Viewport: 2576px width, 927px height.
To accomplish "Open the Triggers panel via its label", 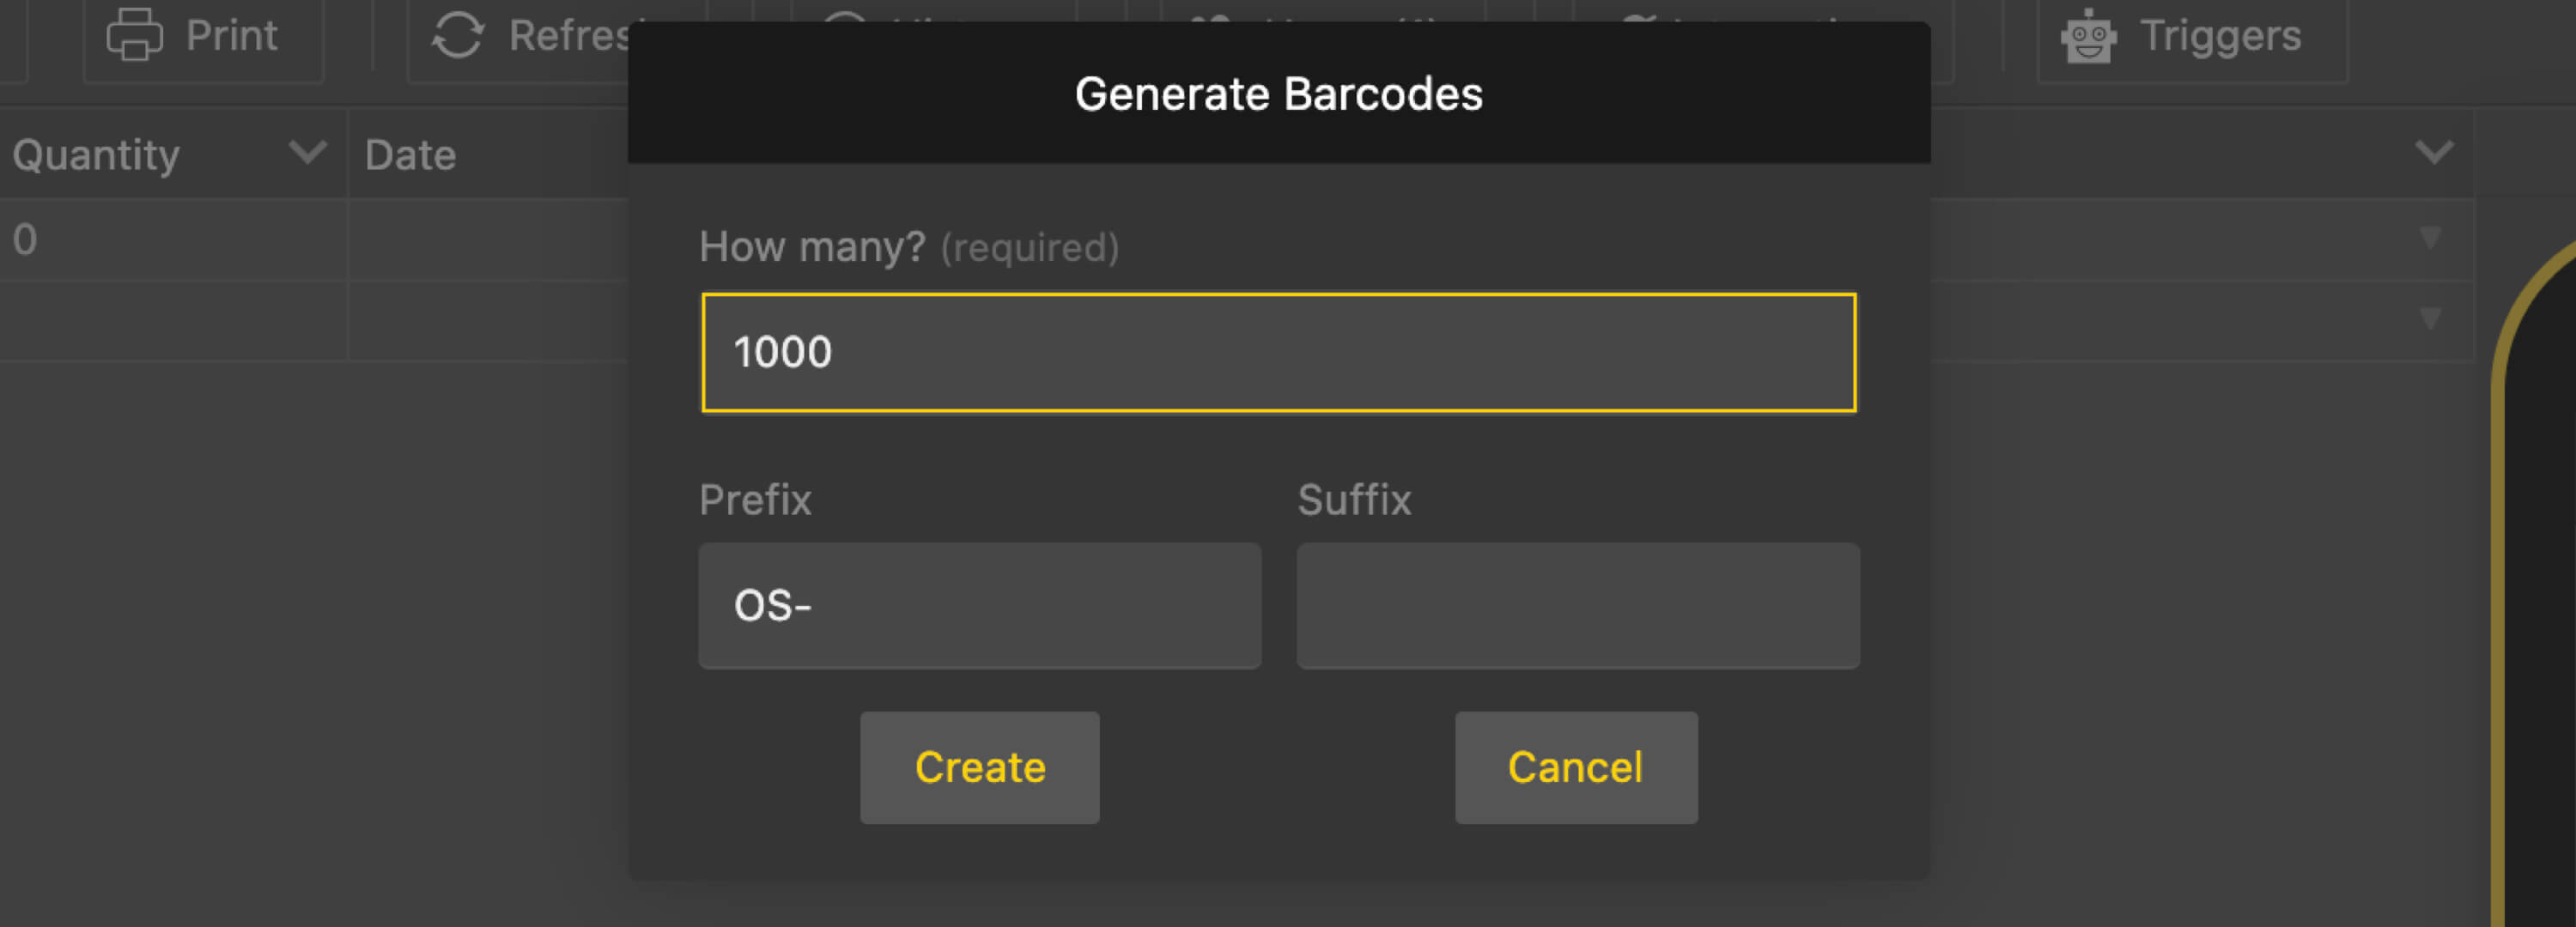I will coord(2220,37).
